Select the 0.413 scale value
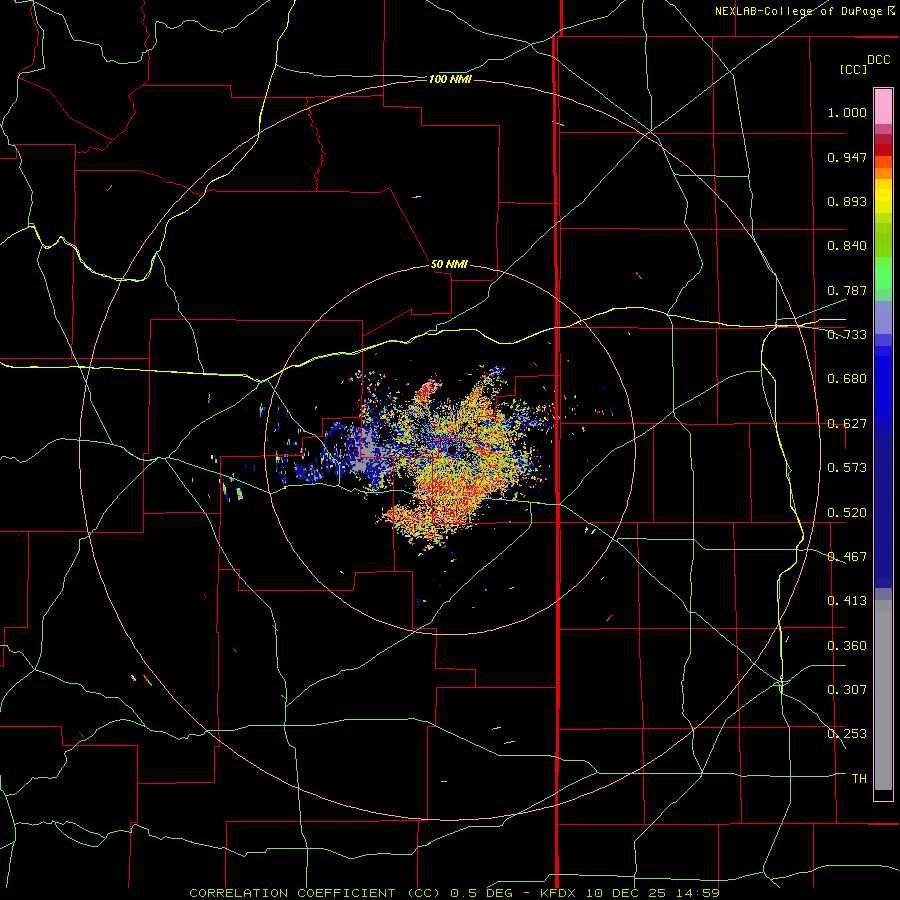 847,601
